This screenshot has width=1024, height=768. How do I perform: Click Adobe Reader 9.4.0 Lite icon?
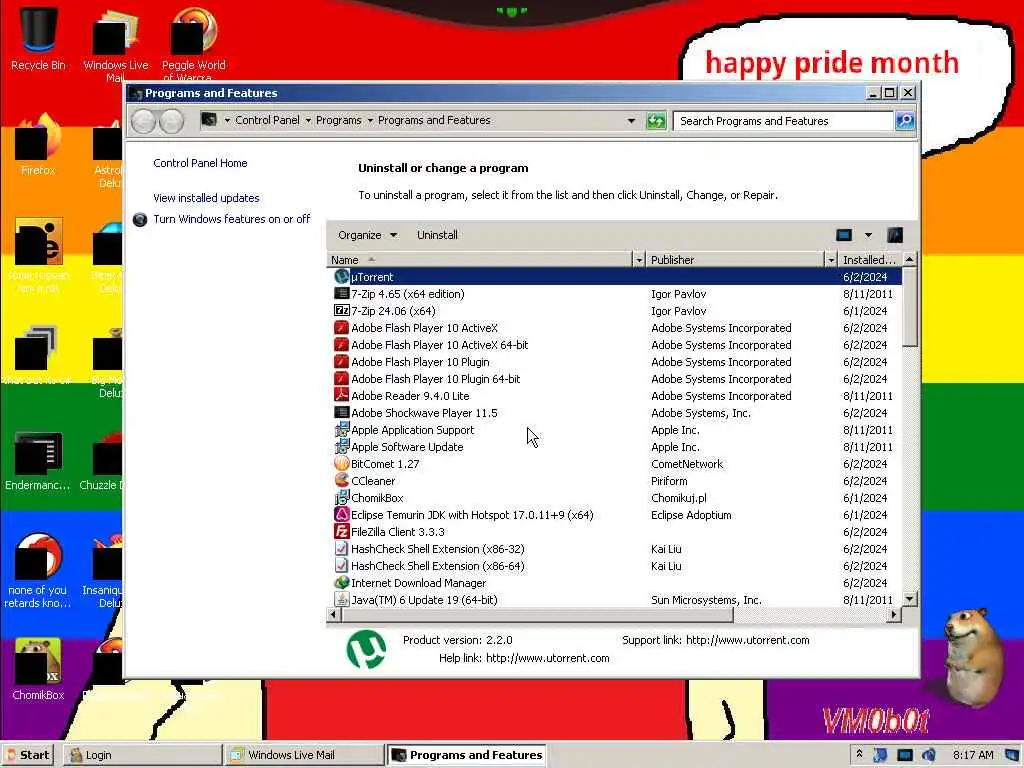342,396
